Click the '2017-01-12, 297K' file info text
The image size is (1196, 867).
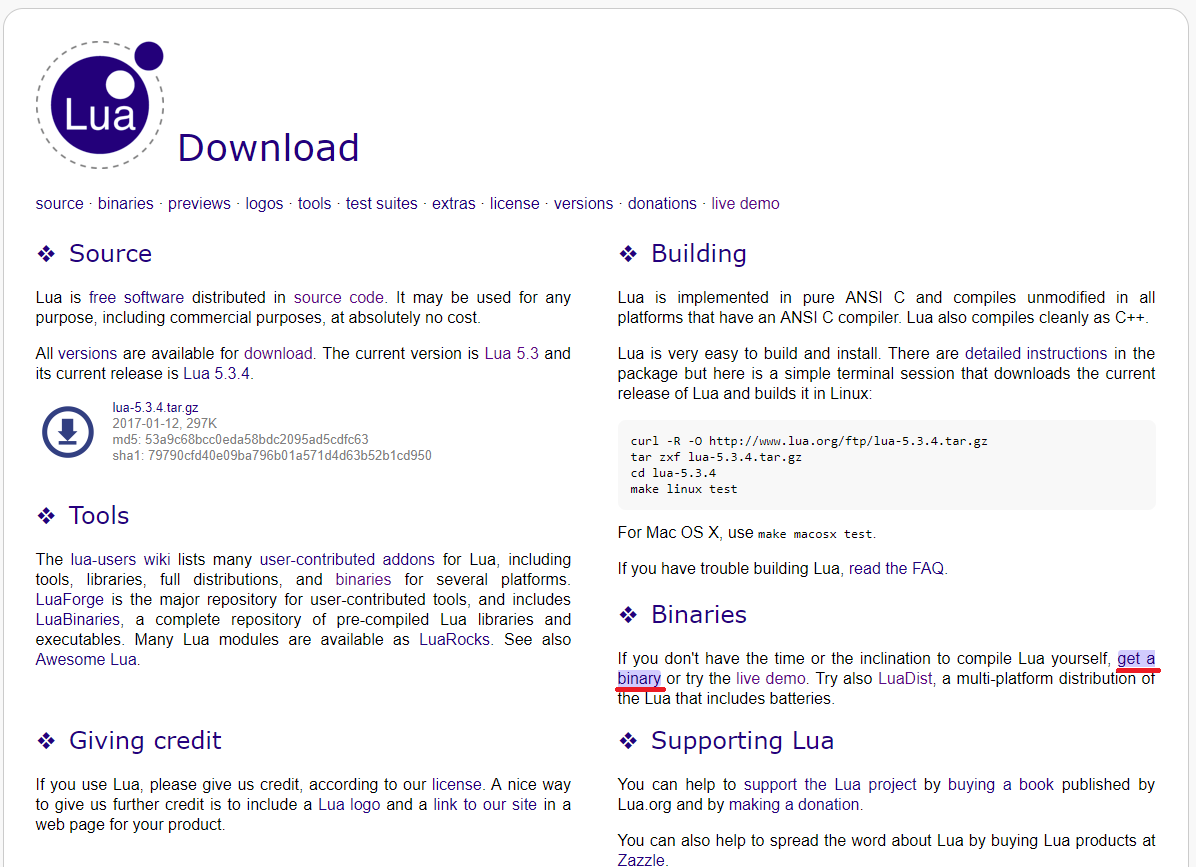pyautogui.click(x=165, y=424)
